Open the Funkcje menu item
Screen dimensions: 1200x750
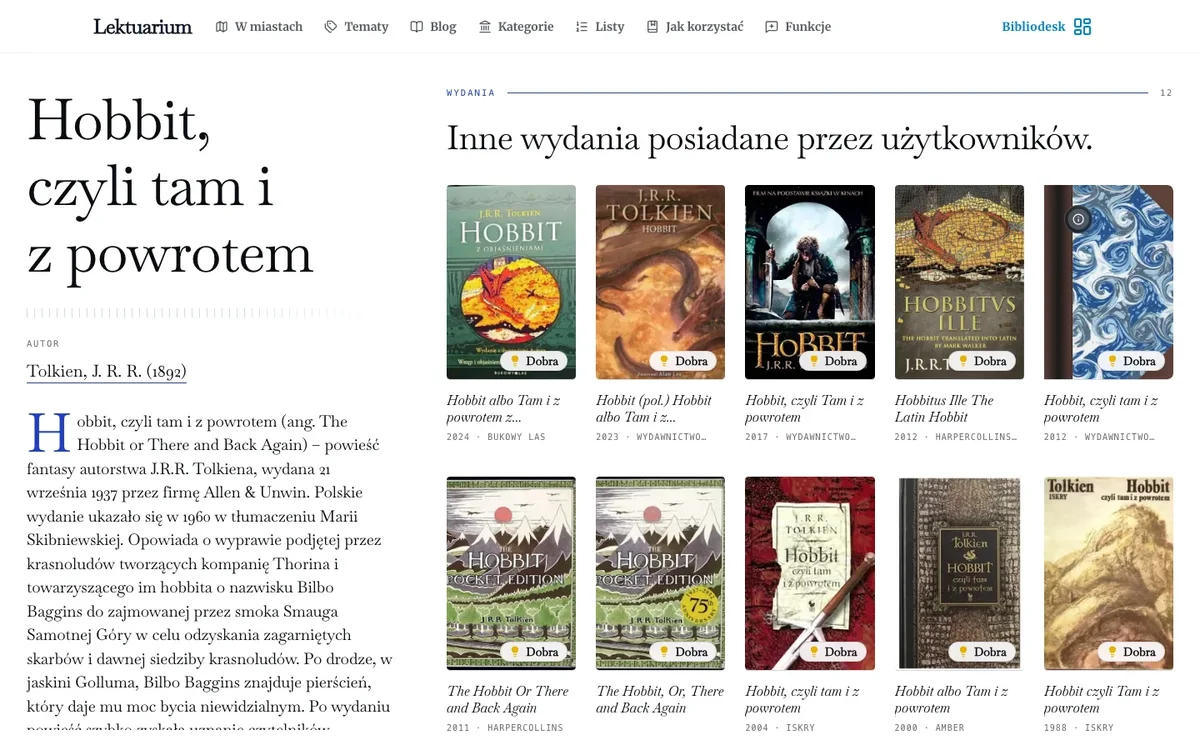[808, 27]
